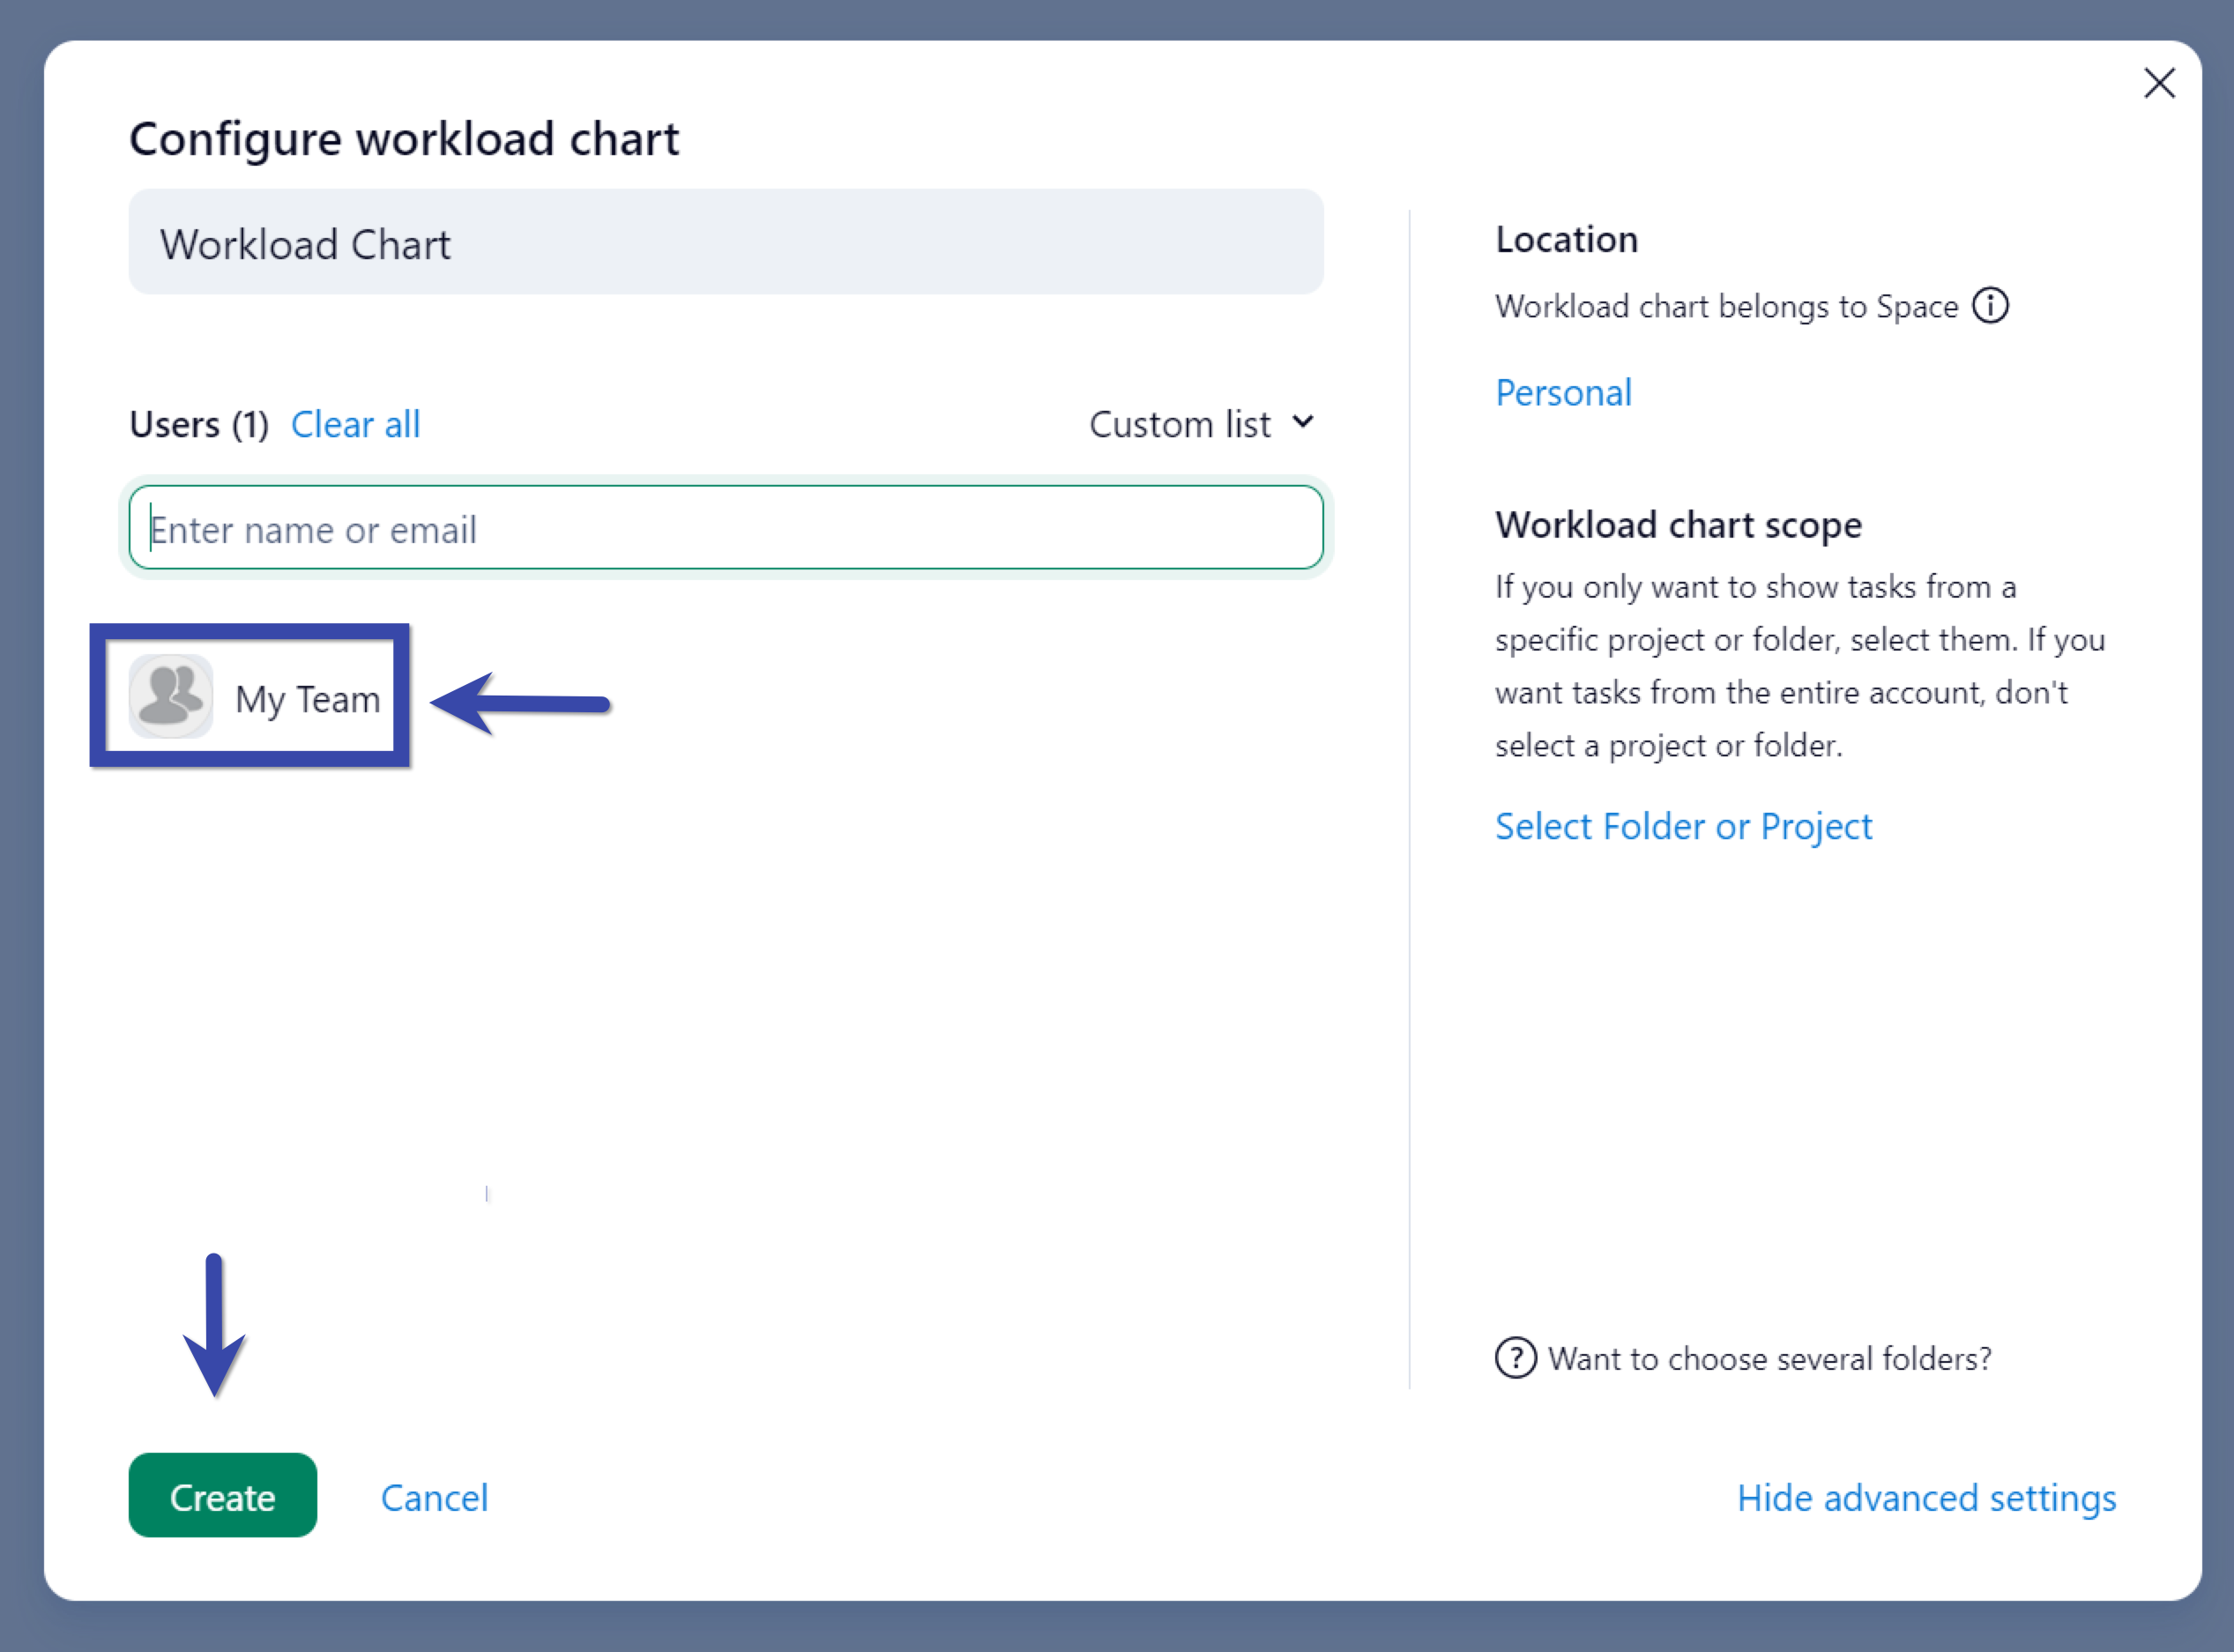Screen dimensions: 2234x1652
Task: Open the Personal space link
Action: pos(1563,393)
